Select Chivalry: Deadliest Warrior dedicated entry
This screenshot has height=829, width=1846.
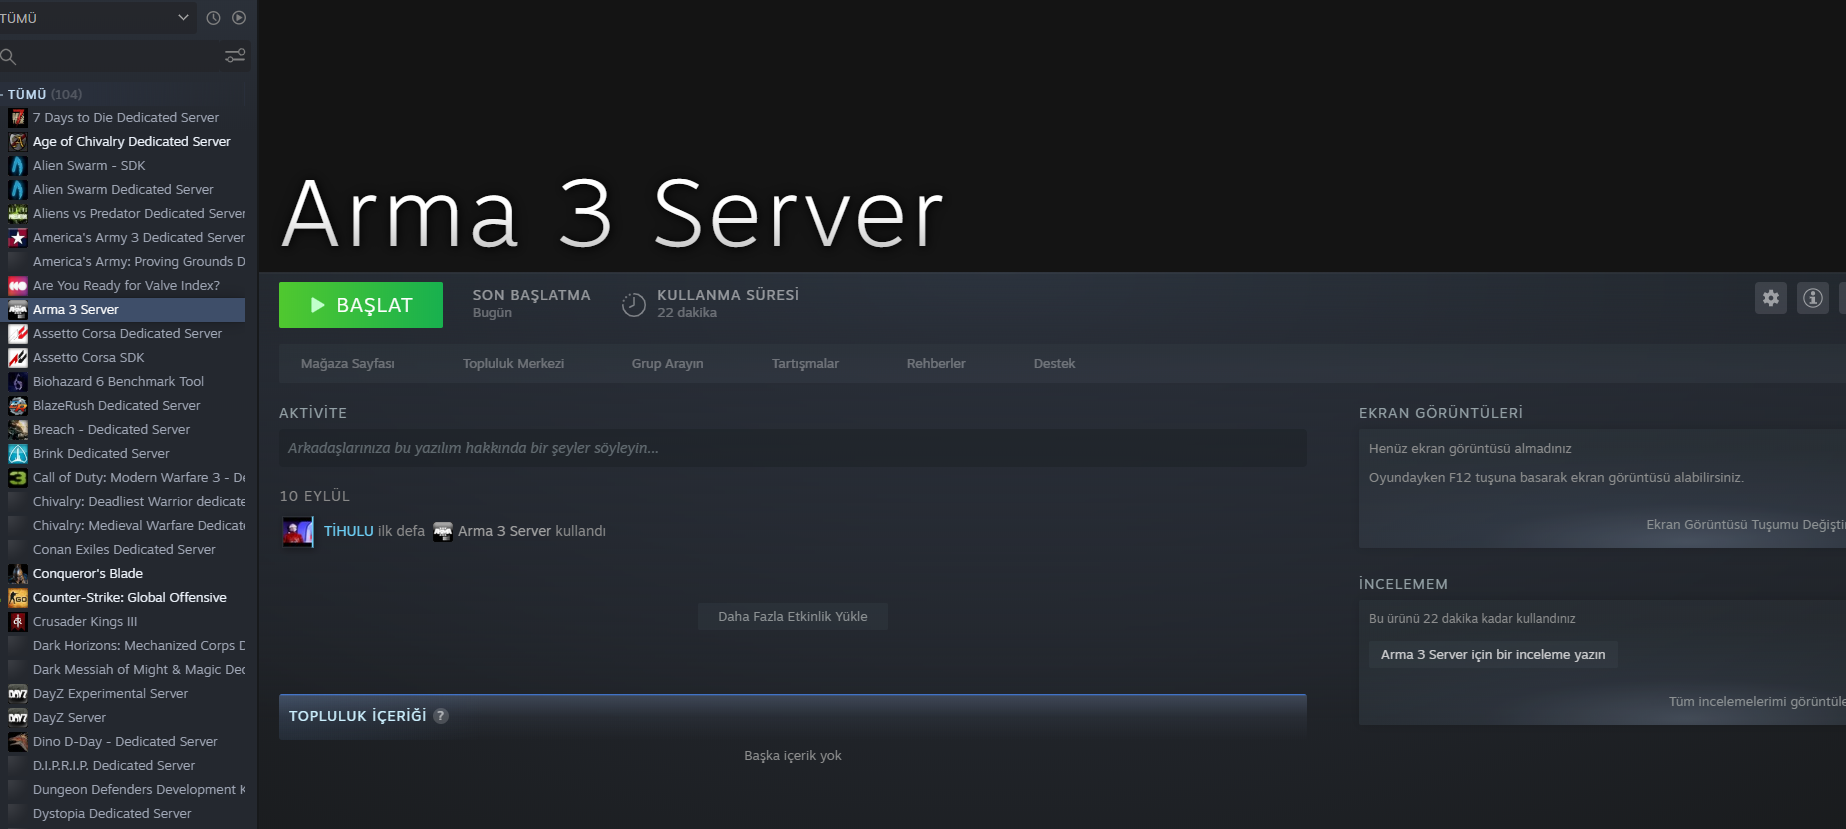122,502
